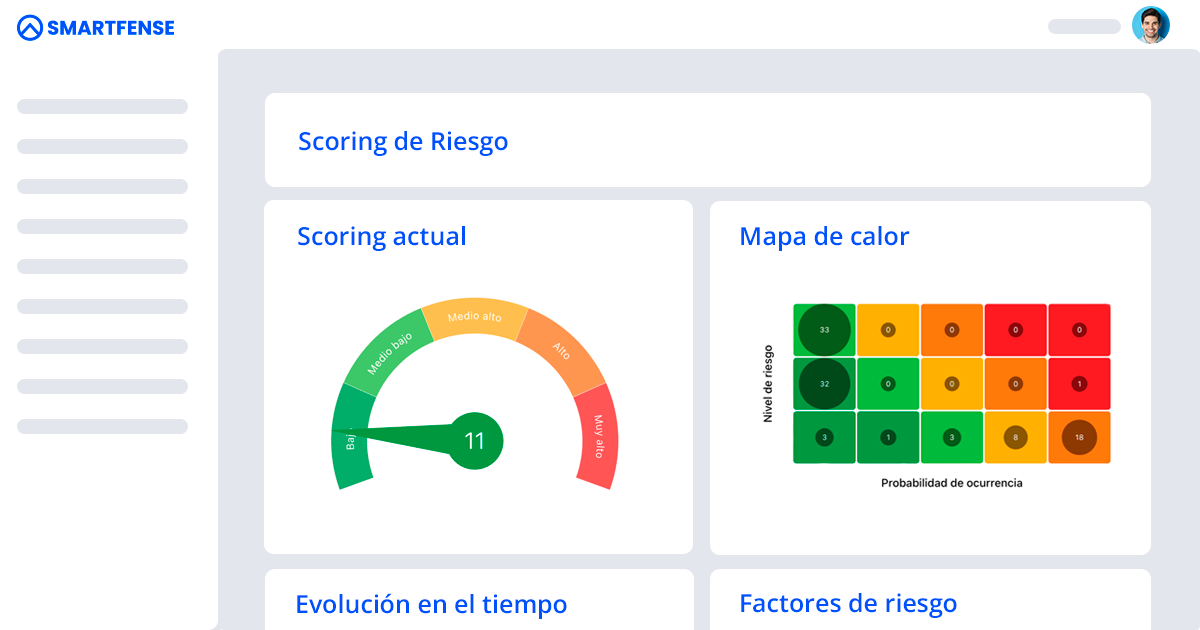
Task: Open the user profile avatar
Action: coord(1150,25)
